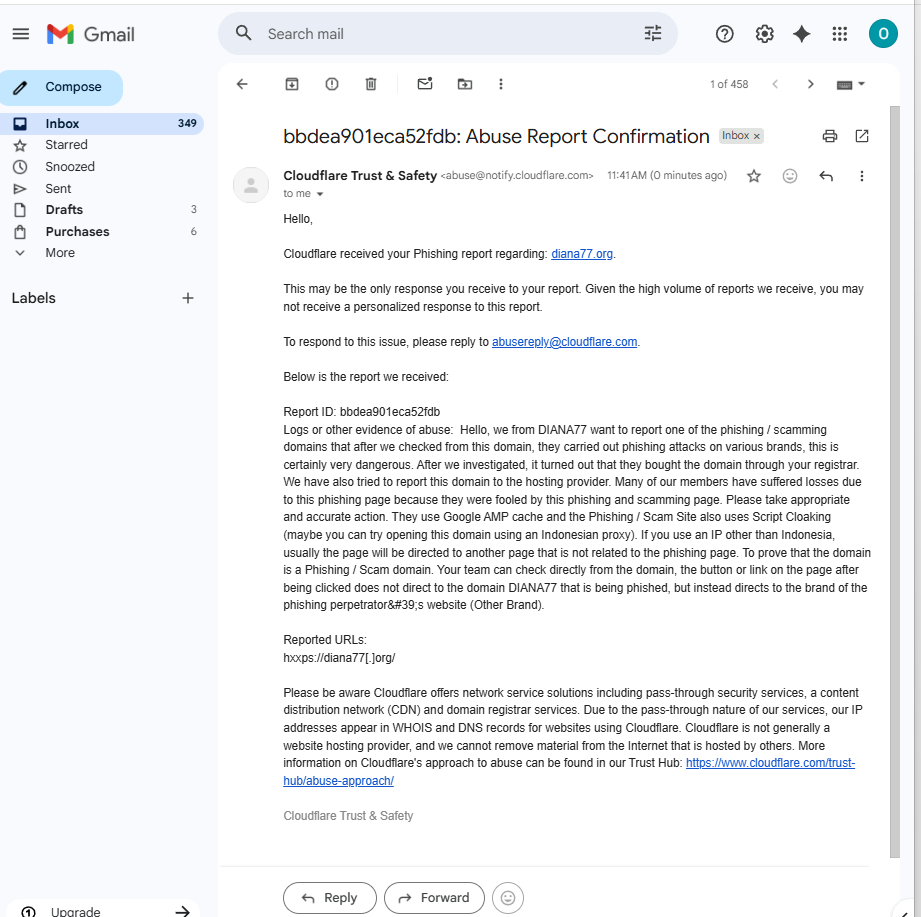Add emoji reaction next to Forward
The width and height of the screenshot is (921, 917).
pos(507,898)
